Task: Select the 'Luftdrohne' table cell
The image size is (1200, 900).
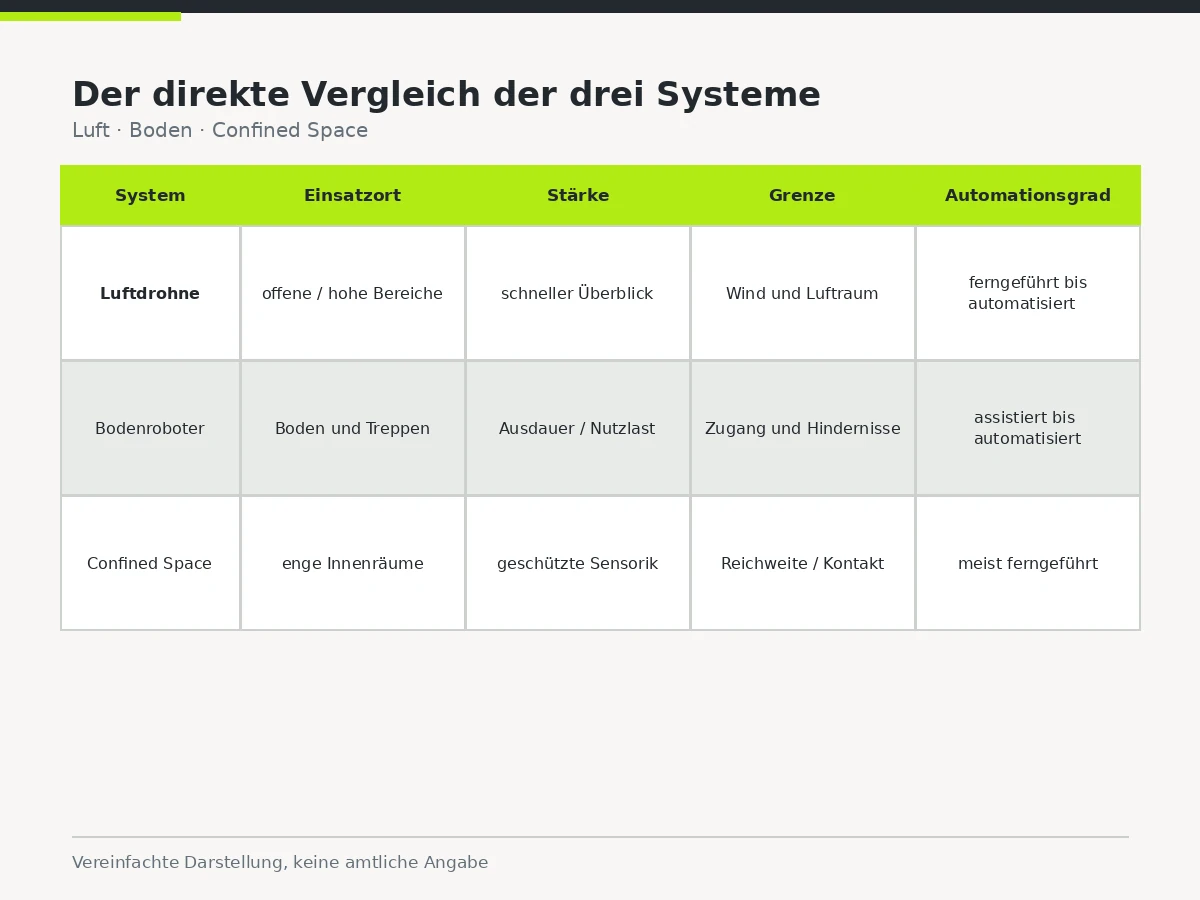Action: point(150,293)
